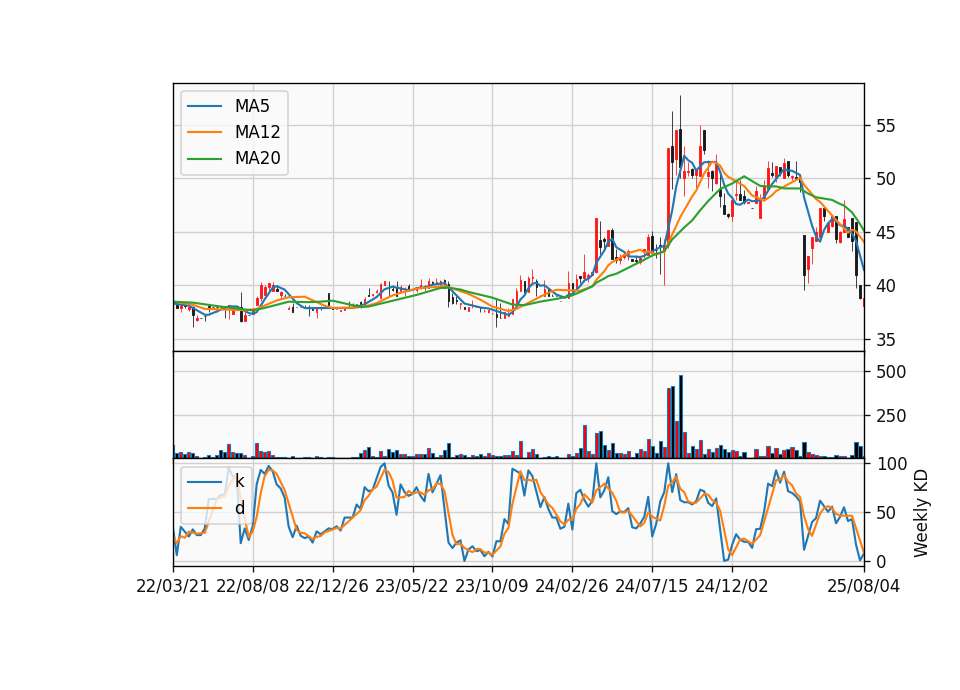The width and height of the screenshot is (960, 690).
Task: Click the 24/02/26 date label
Action: 572,586
